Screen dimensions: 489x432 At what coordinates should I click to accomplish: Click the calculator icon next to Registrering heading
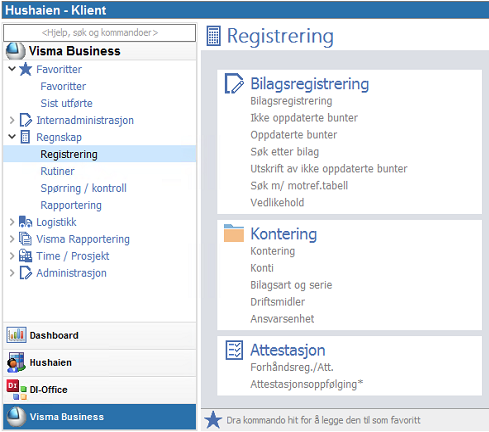coord(213,36)
